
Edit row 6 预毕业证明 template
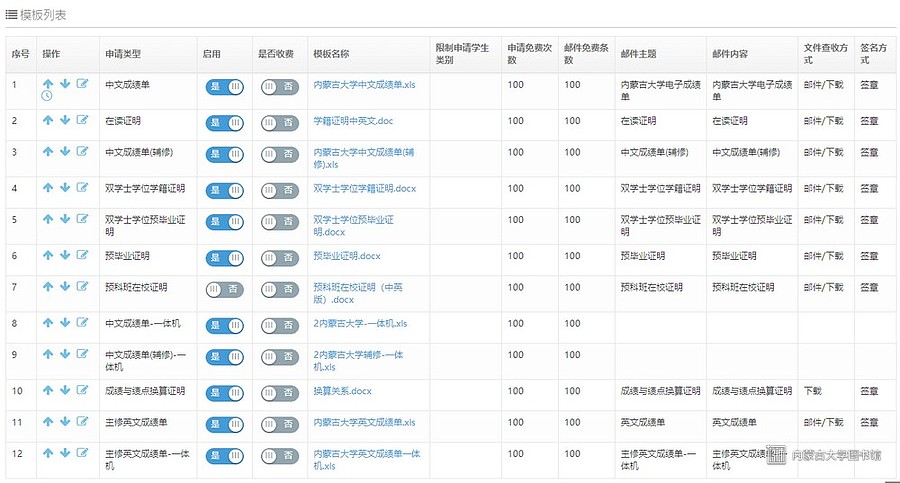tap(82, 255)
